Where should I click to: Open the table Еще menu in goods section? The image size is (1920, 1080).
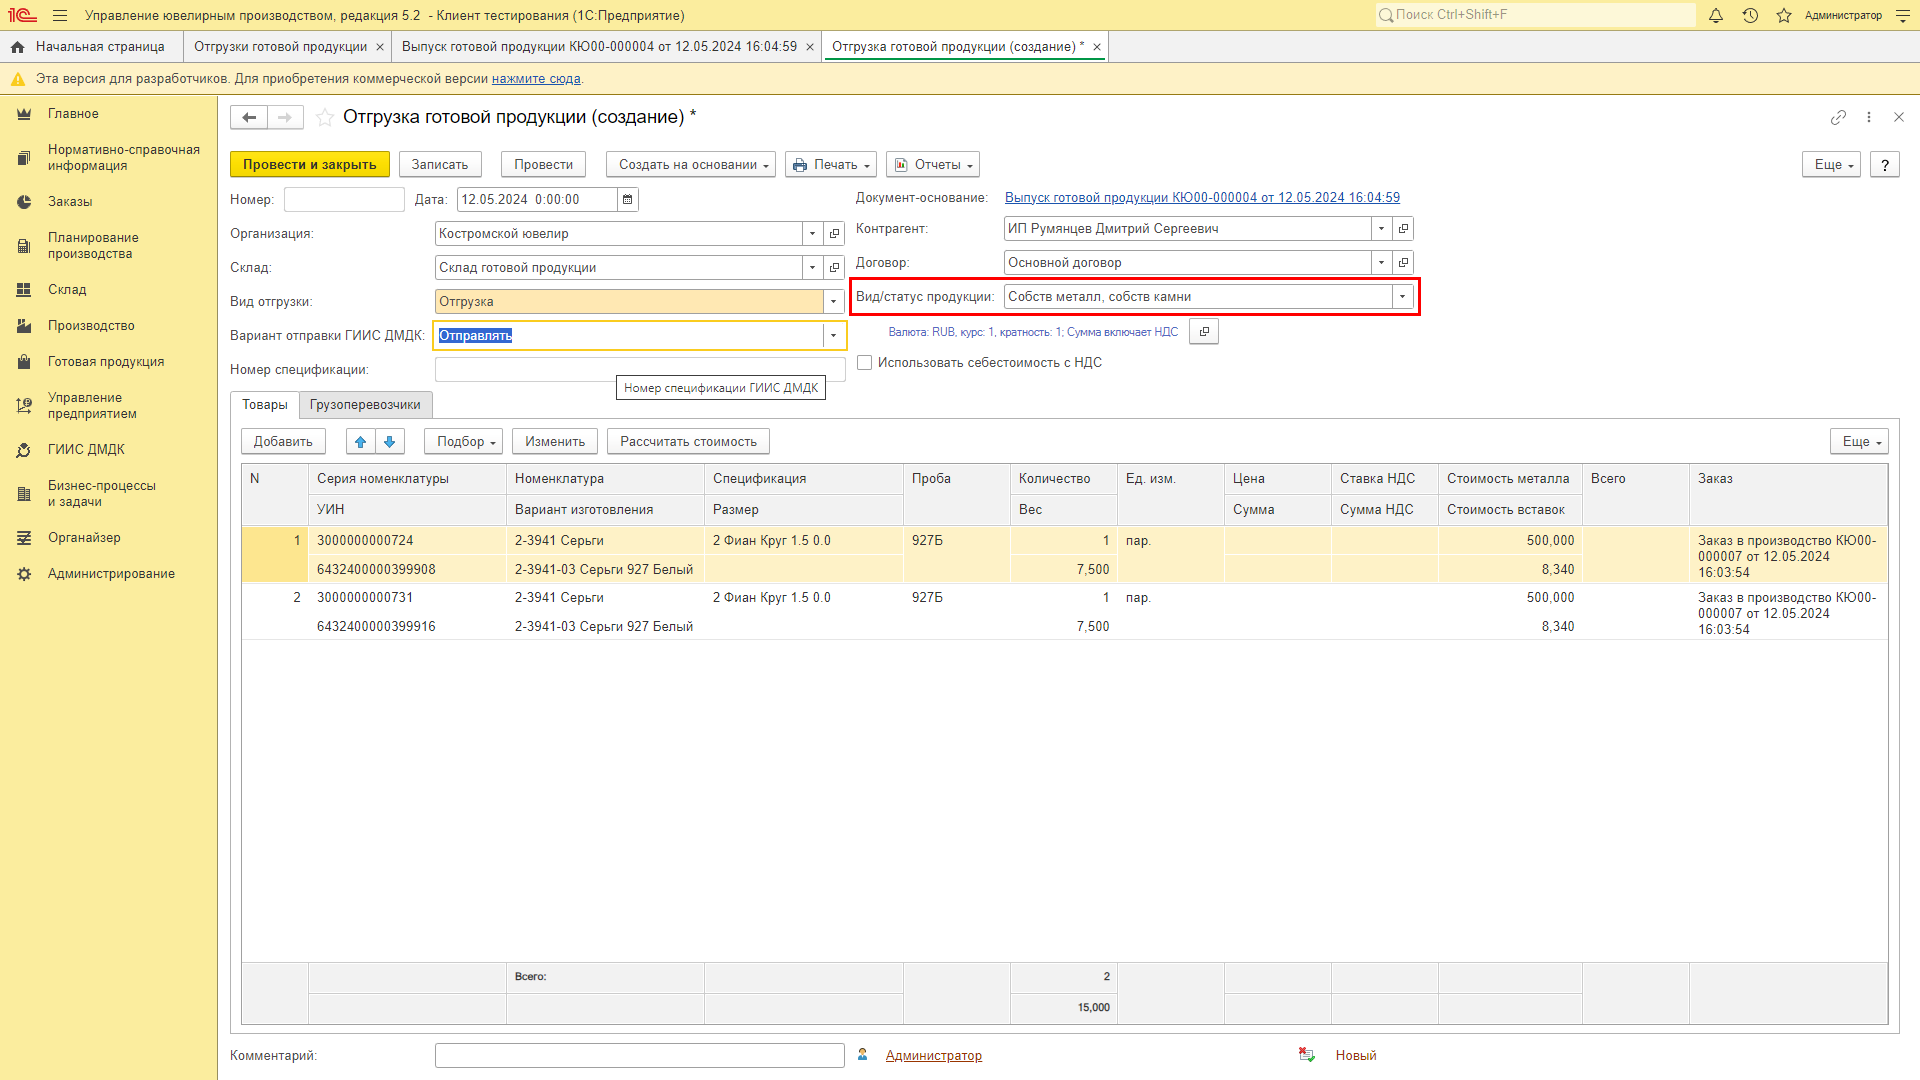pos(1860,442)
